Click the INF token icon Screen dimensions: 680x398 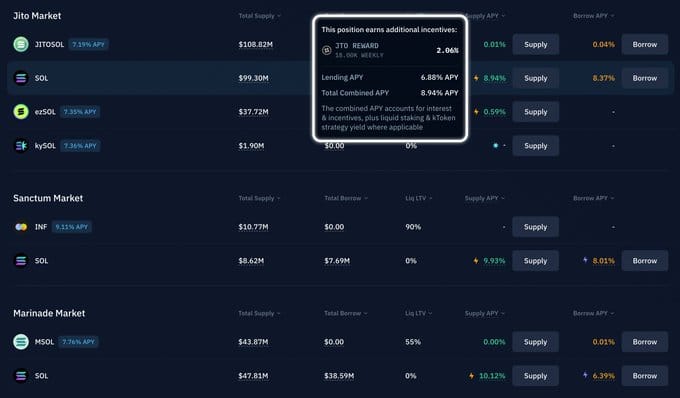21,227
